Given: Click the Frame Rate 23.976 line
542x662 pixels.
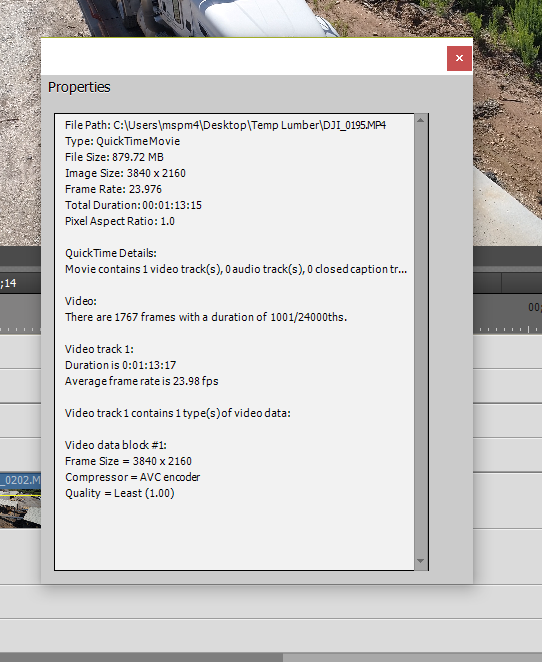Looking at the screenshot, I should pos(114,189).
